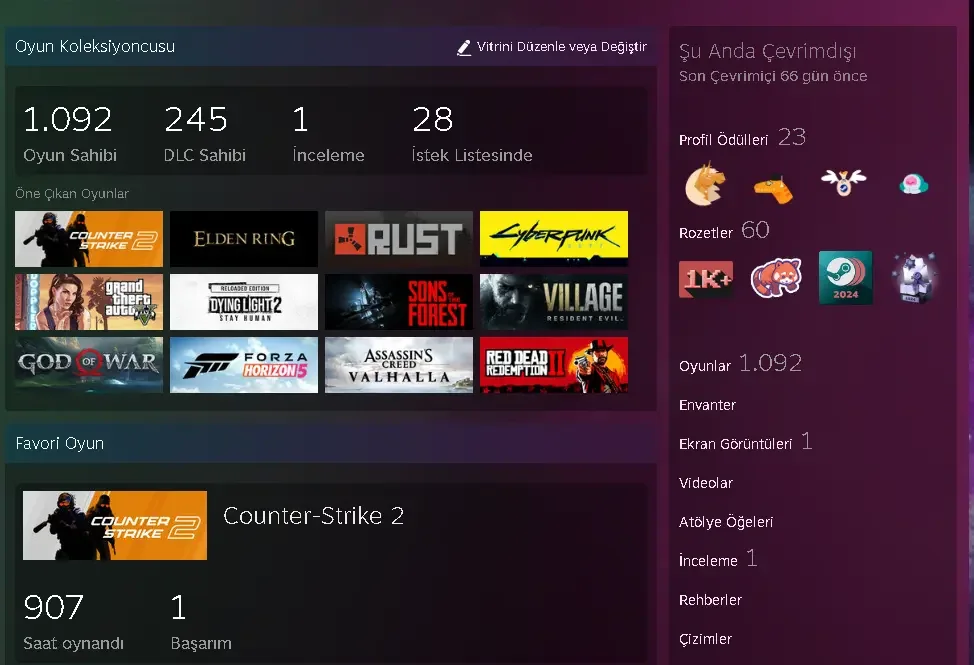The height and width of the screenshot is (665, 974).
Task: Click the pencil icon to edit the showcase
Action: coord(464,47)
